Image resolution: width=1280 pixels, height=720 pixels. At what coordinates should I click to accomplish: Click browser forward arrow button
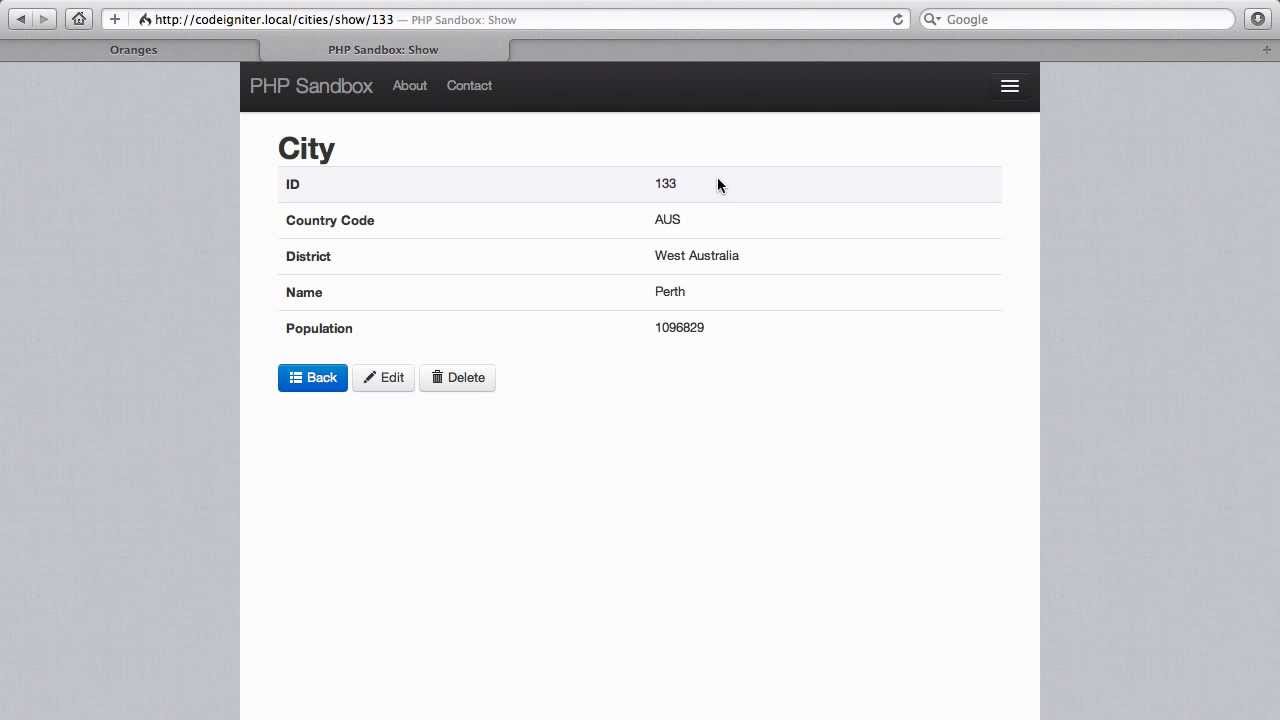tap(43, 19)
